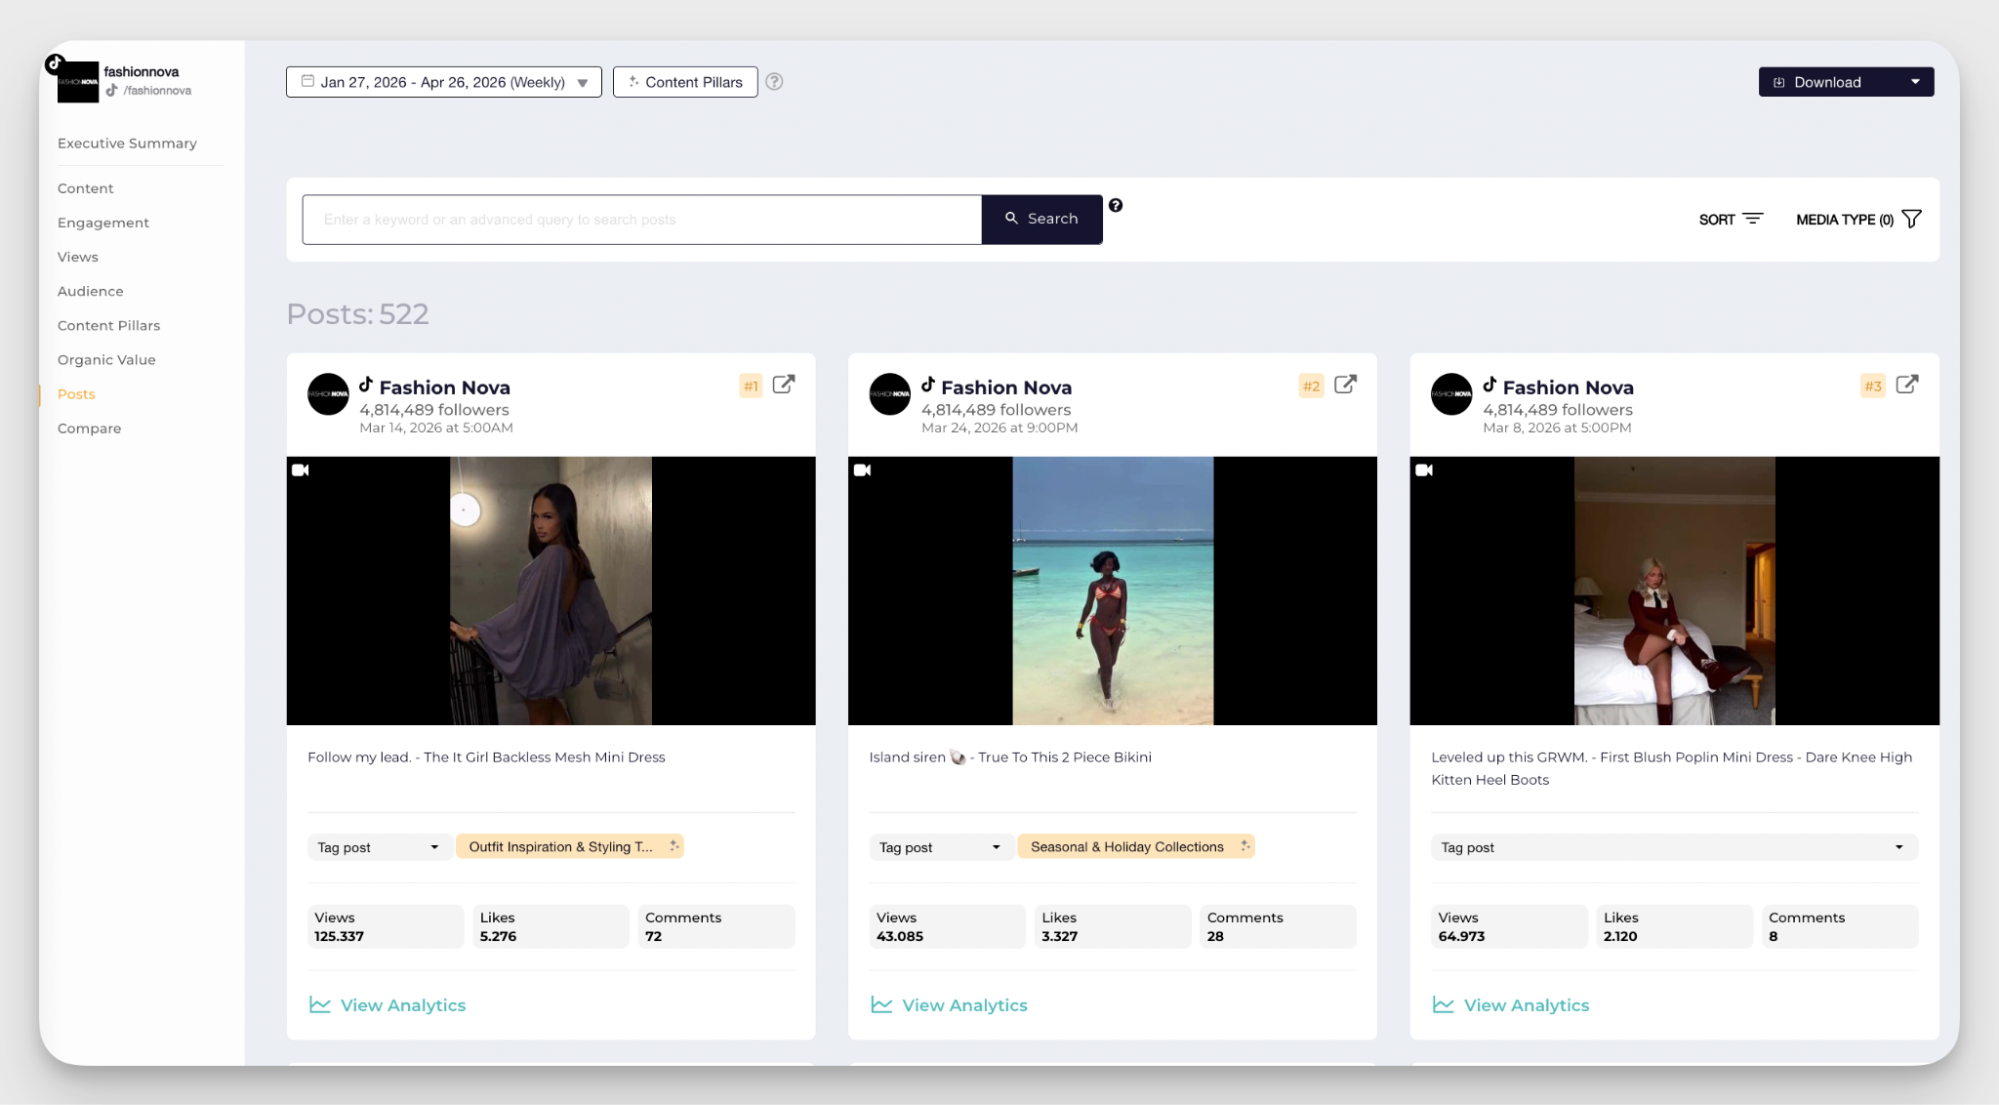Click the Likes 3.327 stat
1999x1105 pixels.
1113,926
